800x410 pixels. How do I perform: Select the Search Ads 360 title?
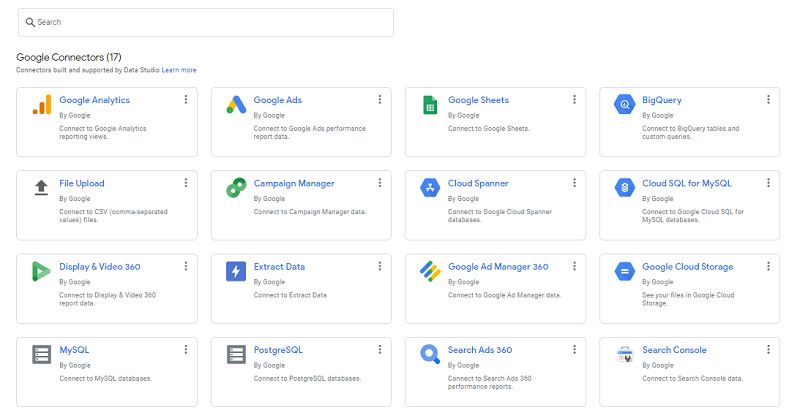[x=480, y=350]
